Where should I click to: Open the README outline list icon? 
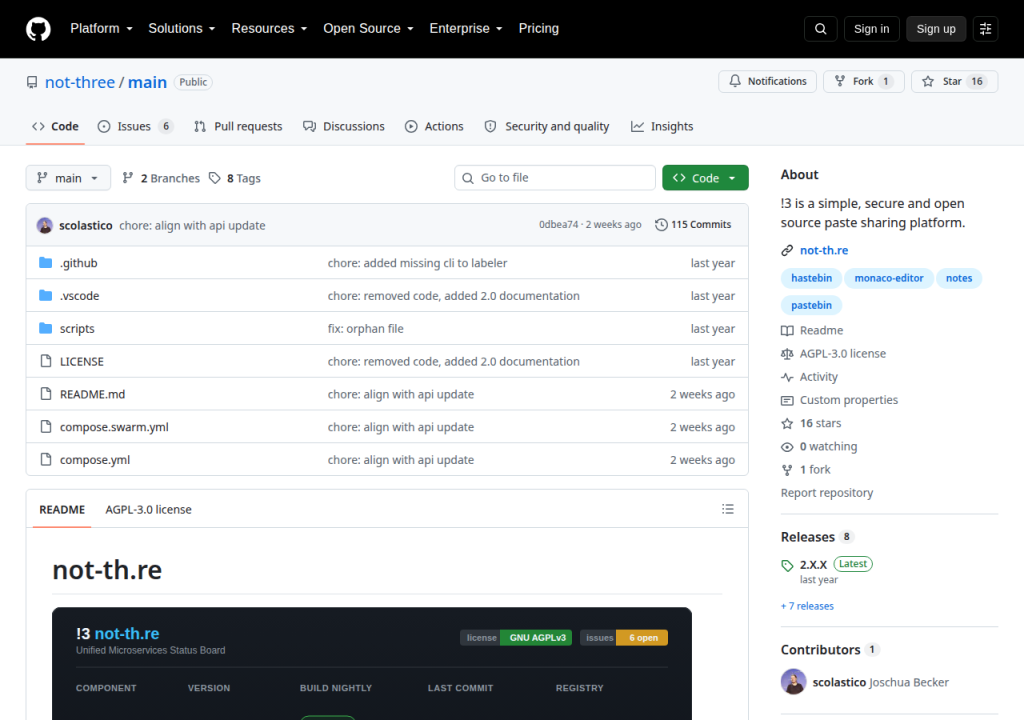coord(728,509)
